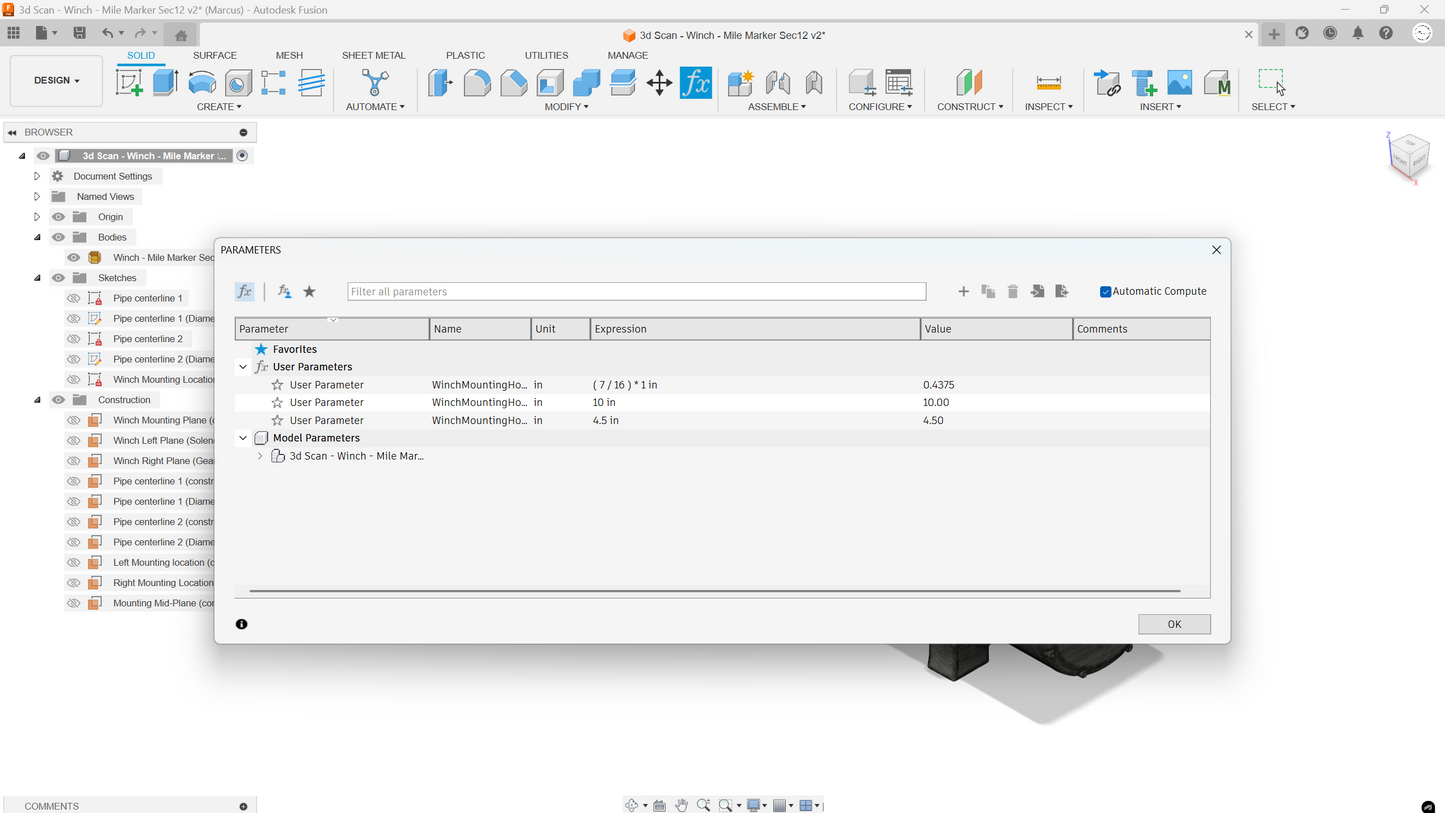
Task: Click the Insert Canvas image icon
Action: pyautogui.click(x=1179, y=83)
